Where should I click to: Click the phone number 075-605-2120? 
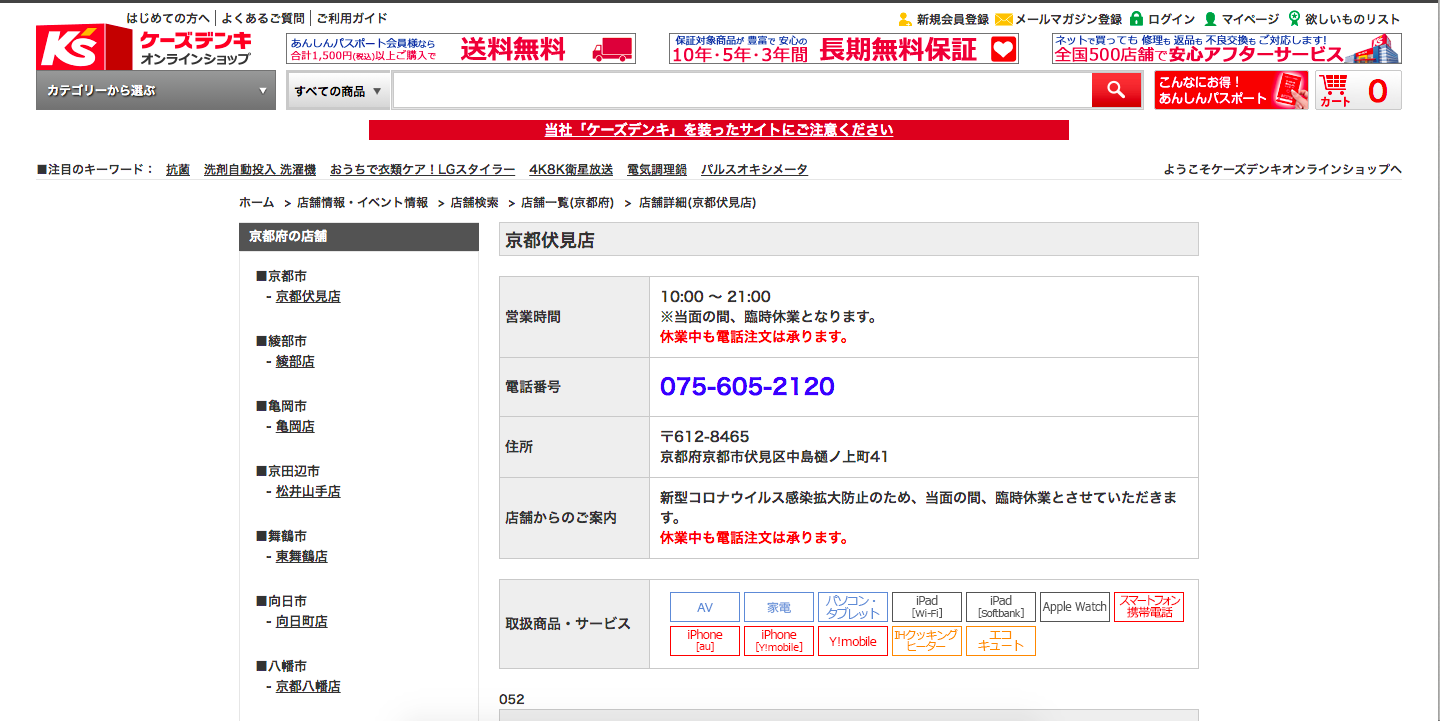[x=747, y=386]
